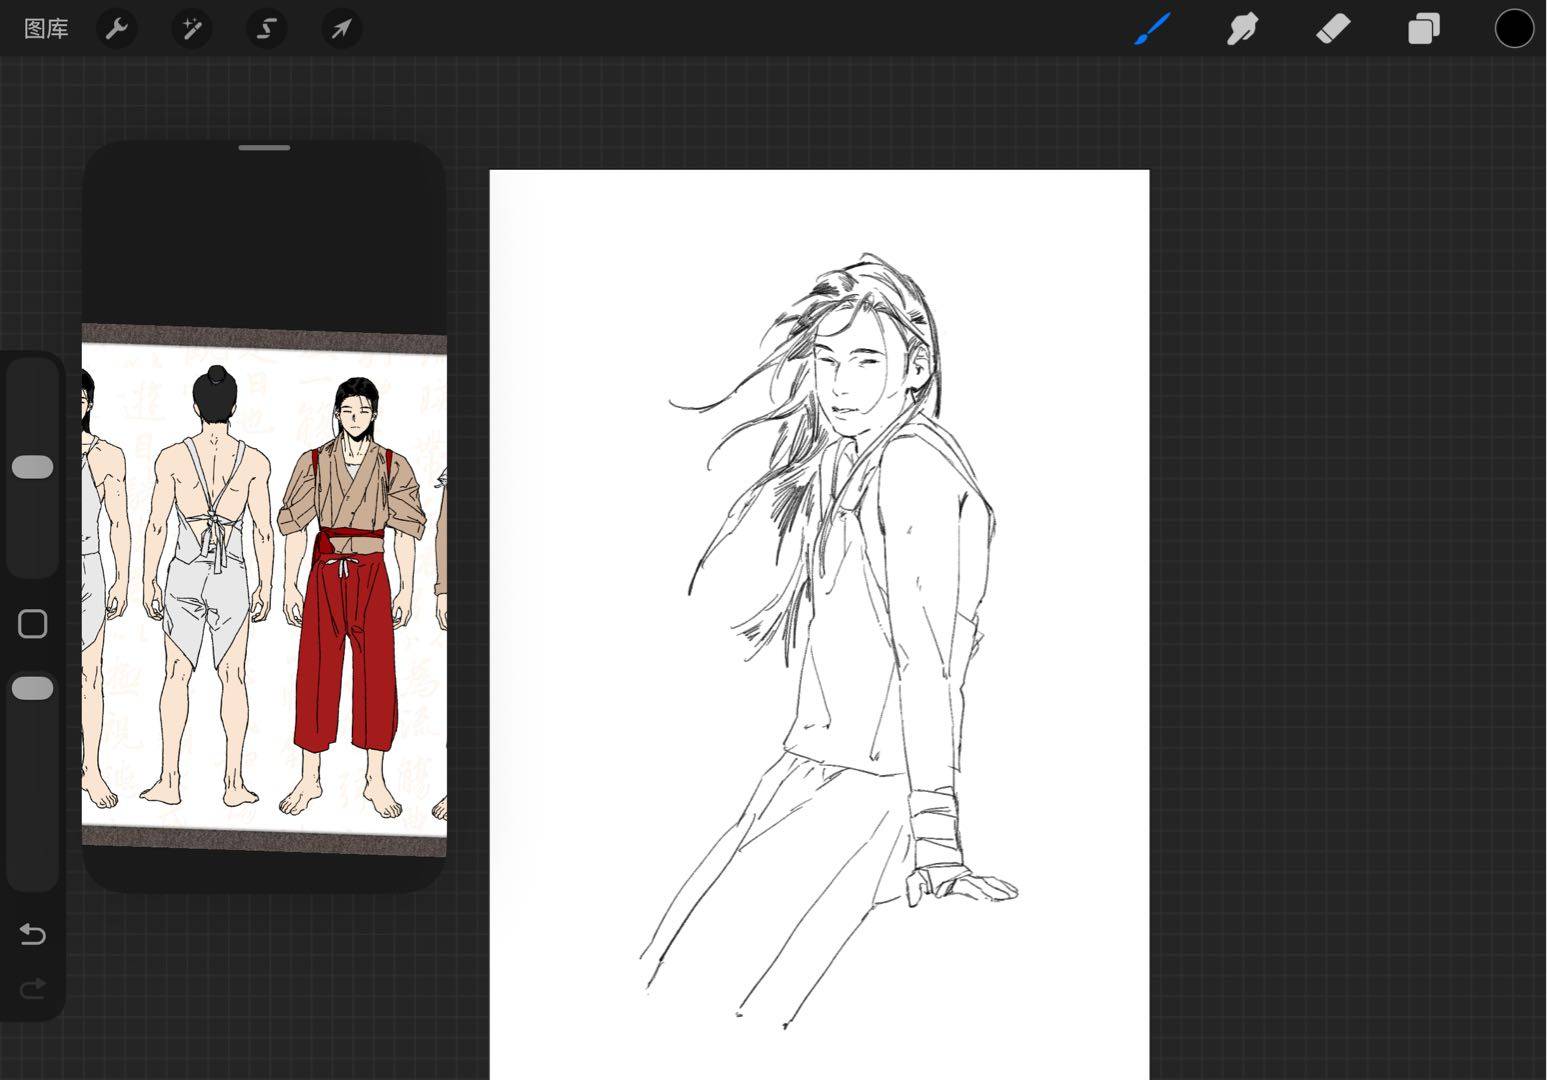This screenshot has width=1547, height=1080.
Task: Open the Layers panel
Action: pyautogui.click(x=1423, y=29)
